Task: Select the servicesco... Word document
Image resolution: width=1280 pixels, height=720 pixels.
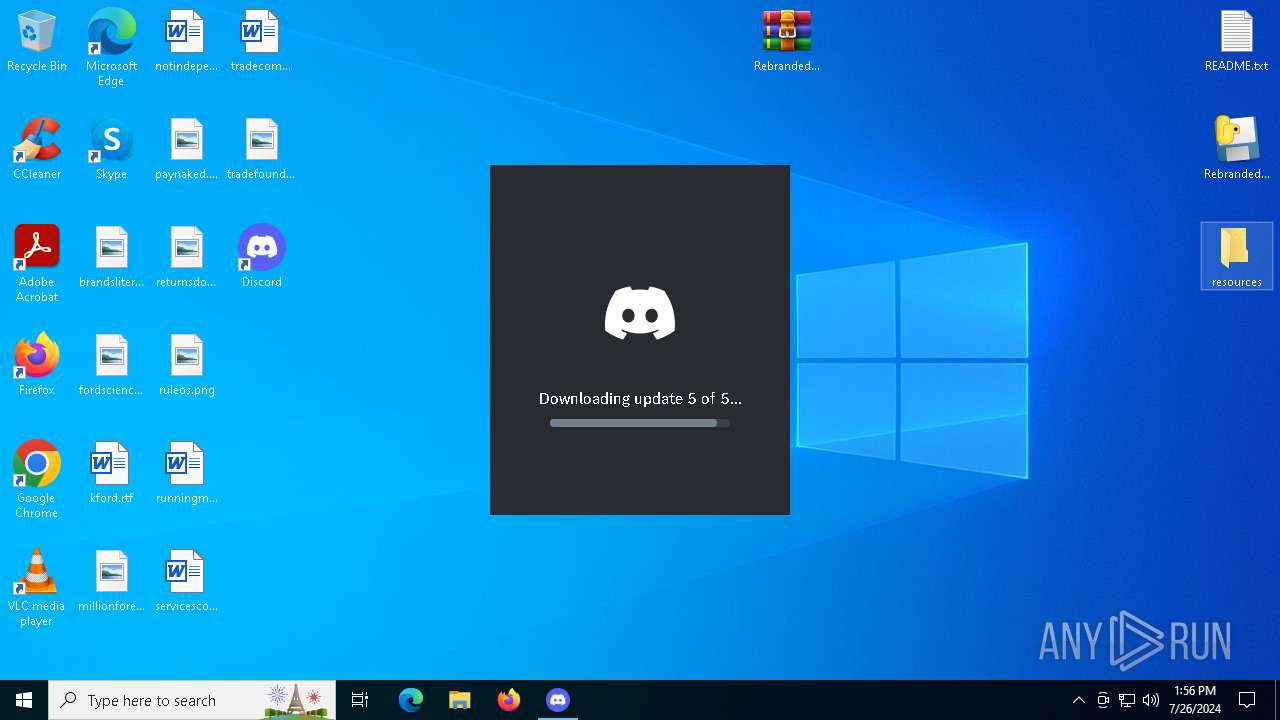Action: coord(186,581)
